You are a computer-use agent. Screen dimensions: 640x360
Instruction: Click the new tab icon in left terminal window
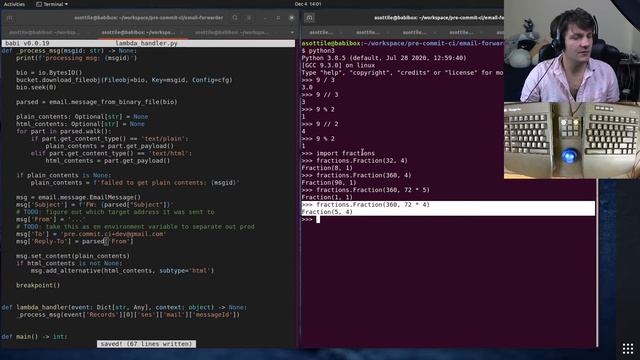[9, 18]
